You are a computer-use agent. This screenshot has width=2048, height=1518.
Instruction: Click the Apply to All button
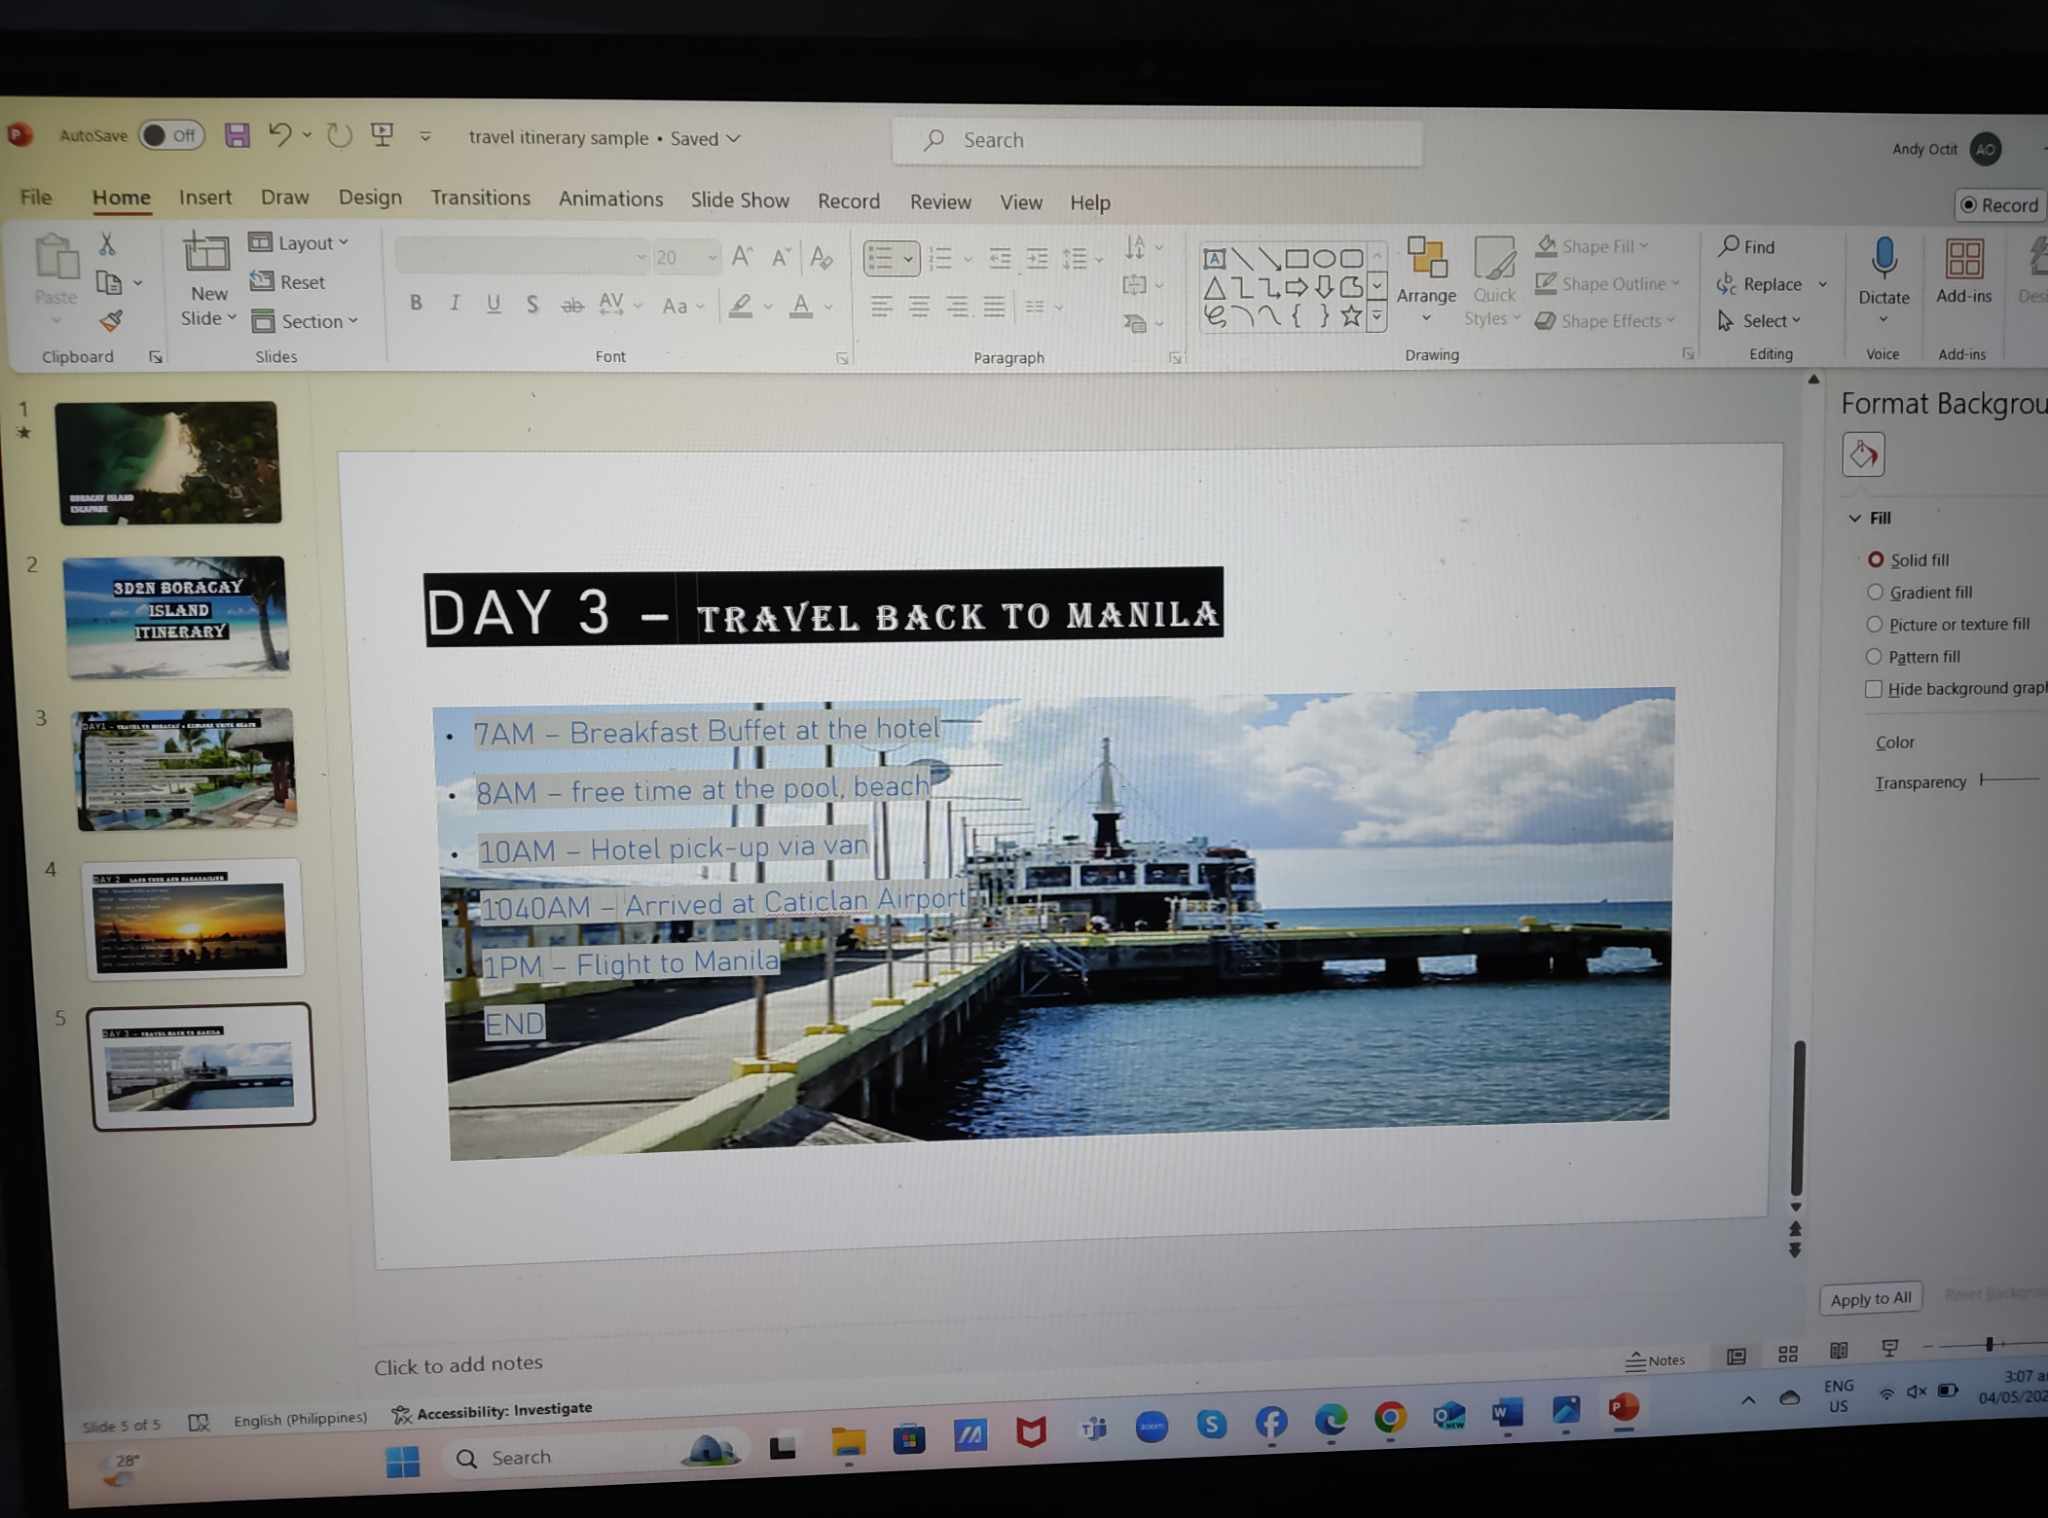click(1870, 1298)
